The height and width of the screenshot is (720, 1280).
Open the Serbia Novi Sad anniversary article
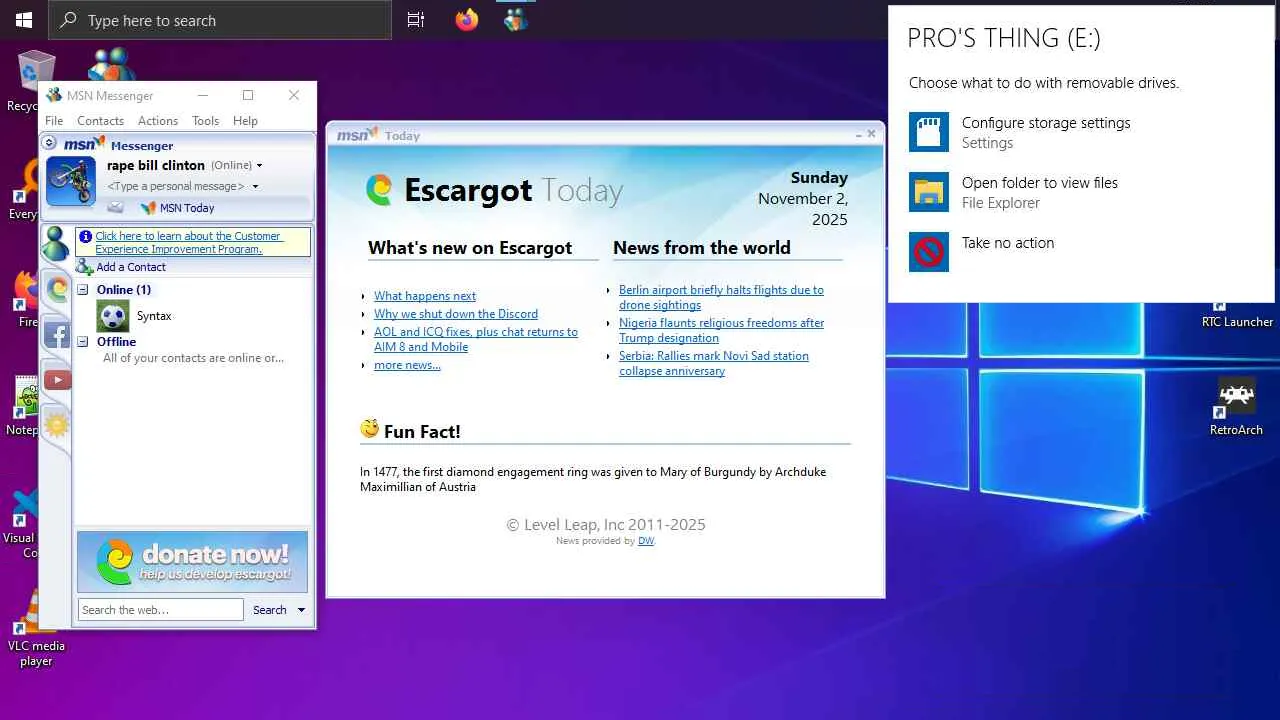pyautogui.click(x=714, y=363)
